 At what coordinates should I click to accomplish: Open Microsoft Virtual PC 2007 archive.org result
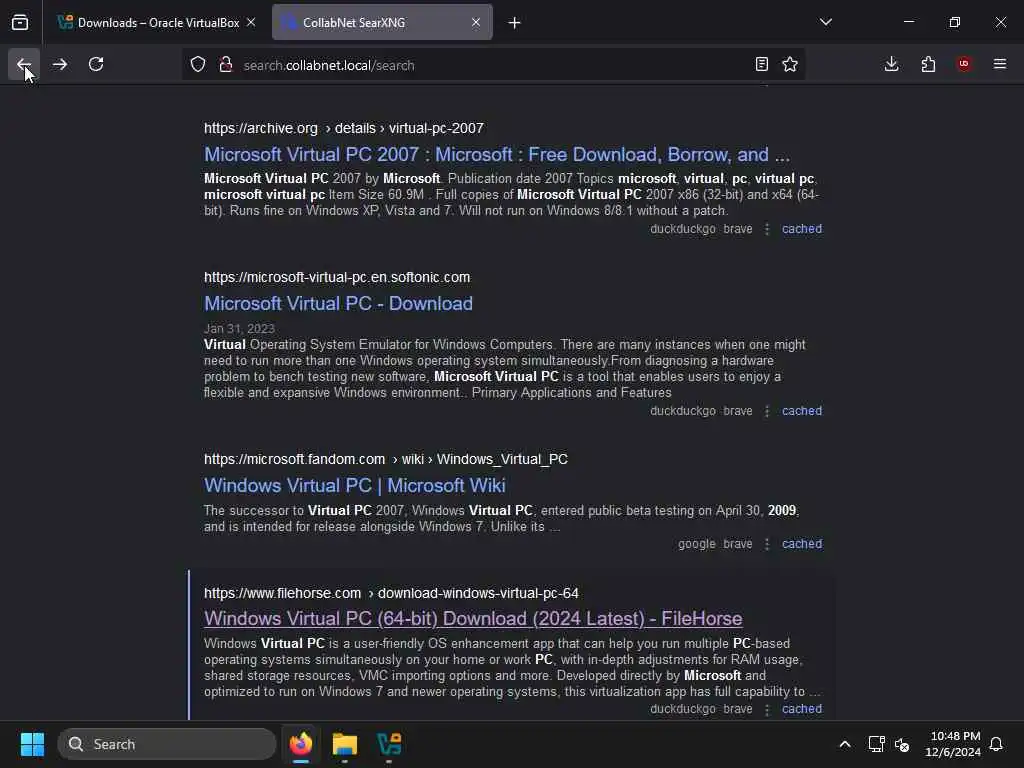(497, 155)
